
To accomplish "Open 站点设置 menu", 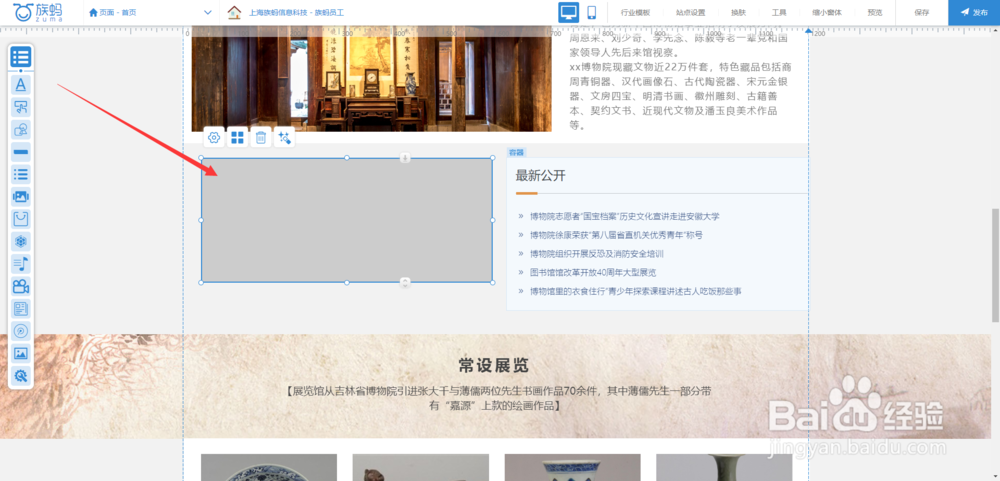I will tap(691, 12).
